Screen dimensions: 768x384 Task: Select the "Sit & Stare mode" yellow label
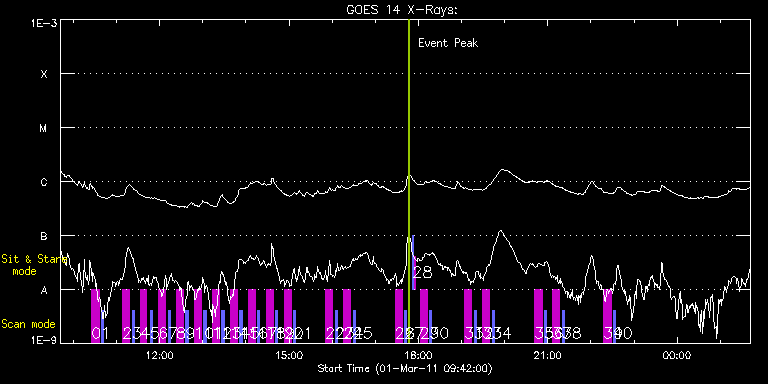click(x=34, y=264)
